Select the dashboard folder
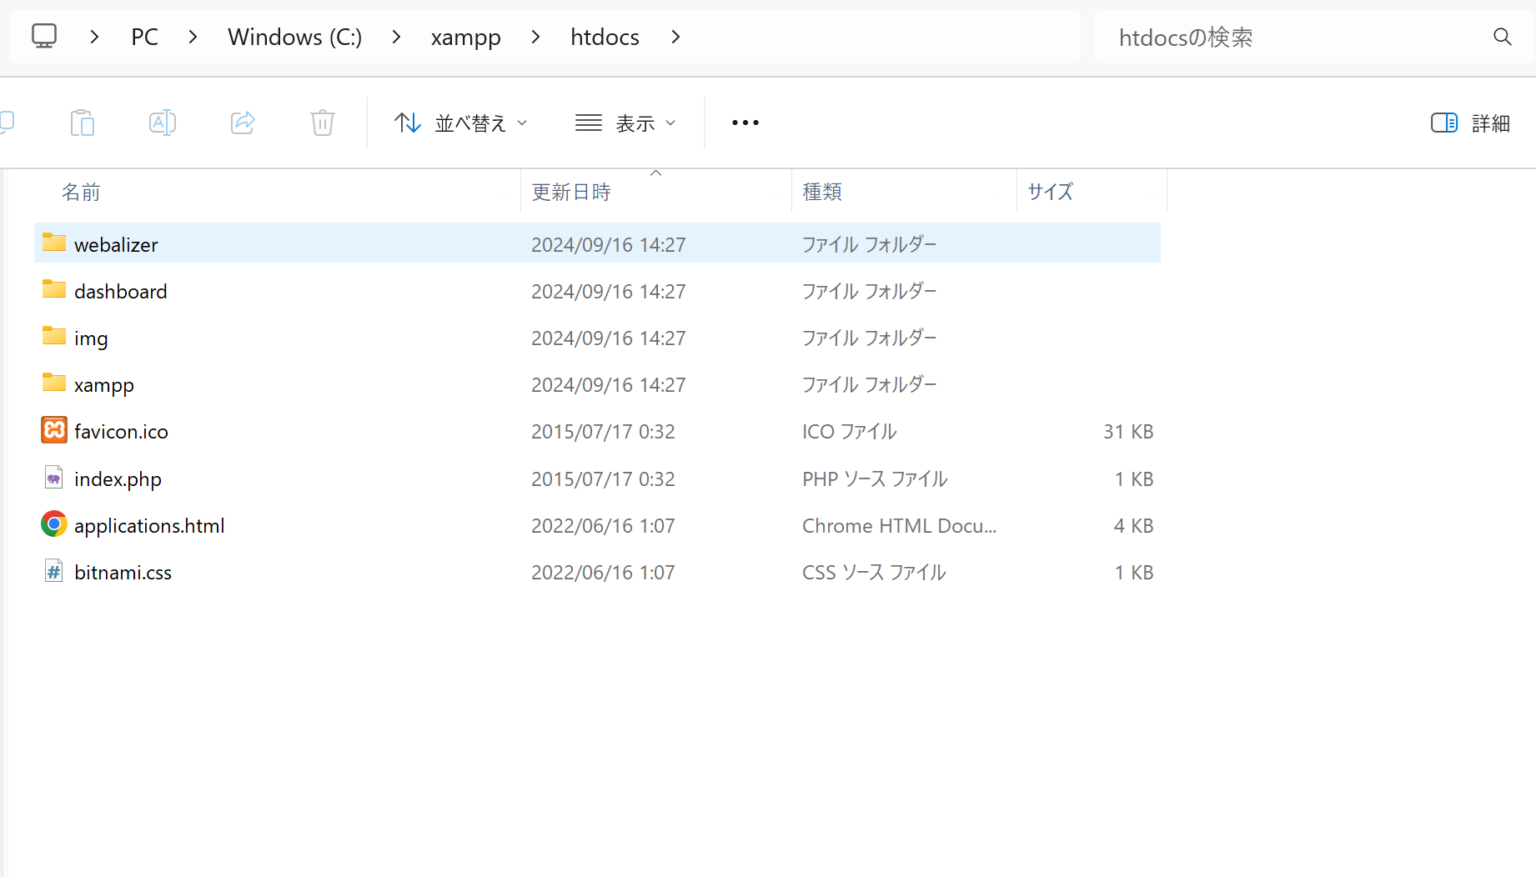The height and width of the screenshot is (877, 1536). (120, 291)
